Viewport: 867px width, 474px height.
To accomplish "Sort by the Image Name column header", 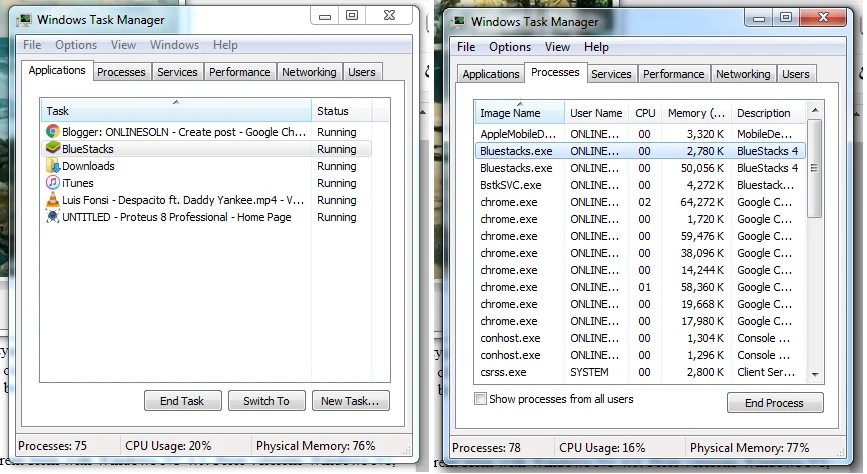I will [519, 113].
